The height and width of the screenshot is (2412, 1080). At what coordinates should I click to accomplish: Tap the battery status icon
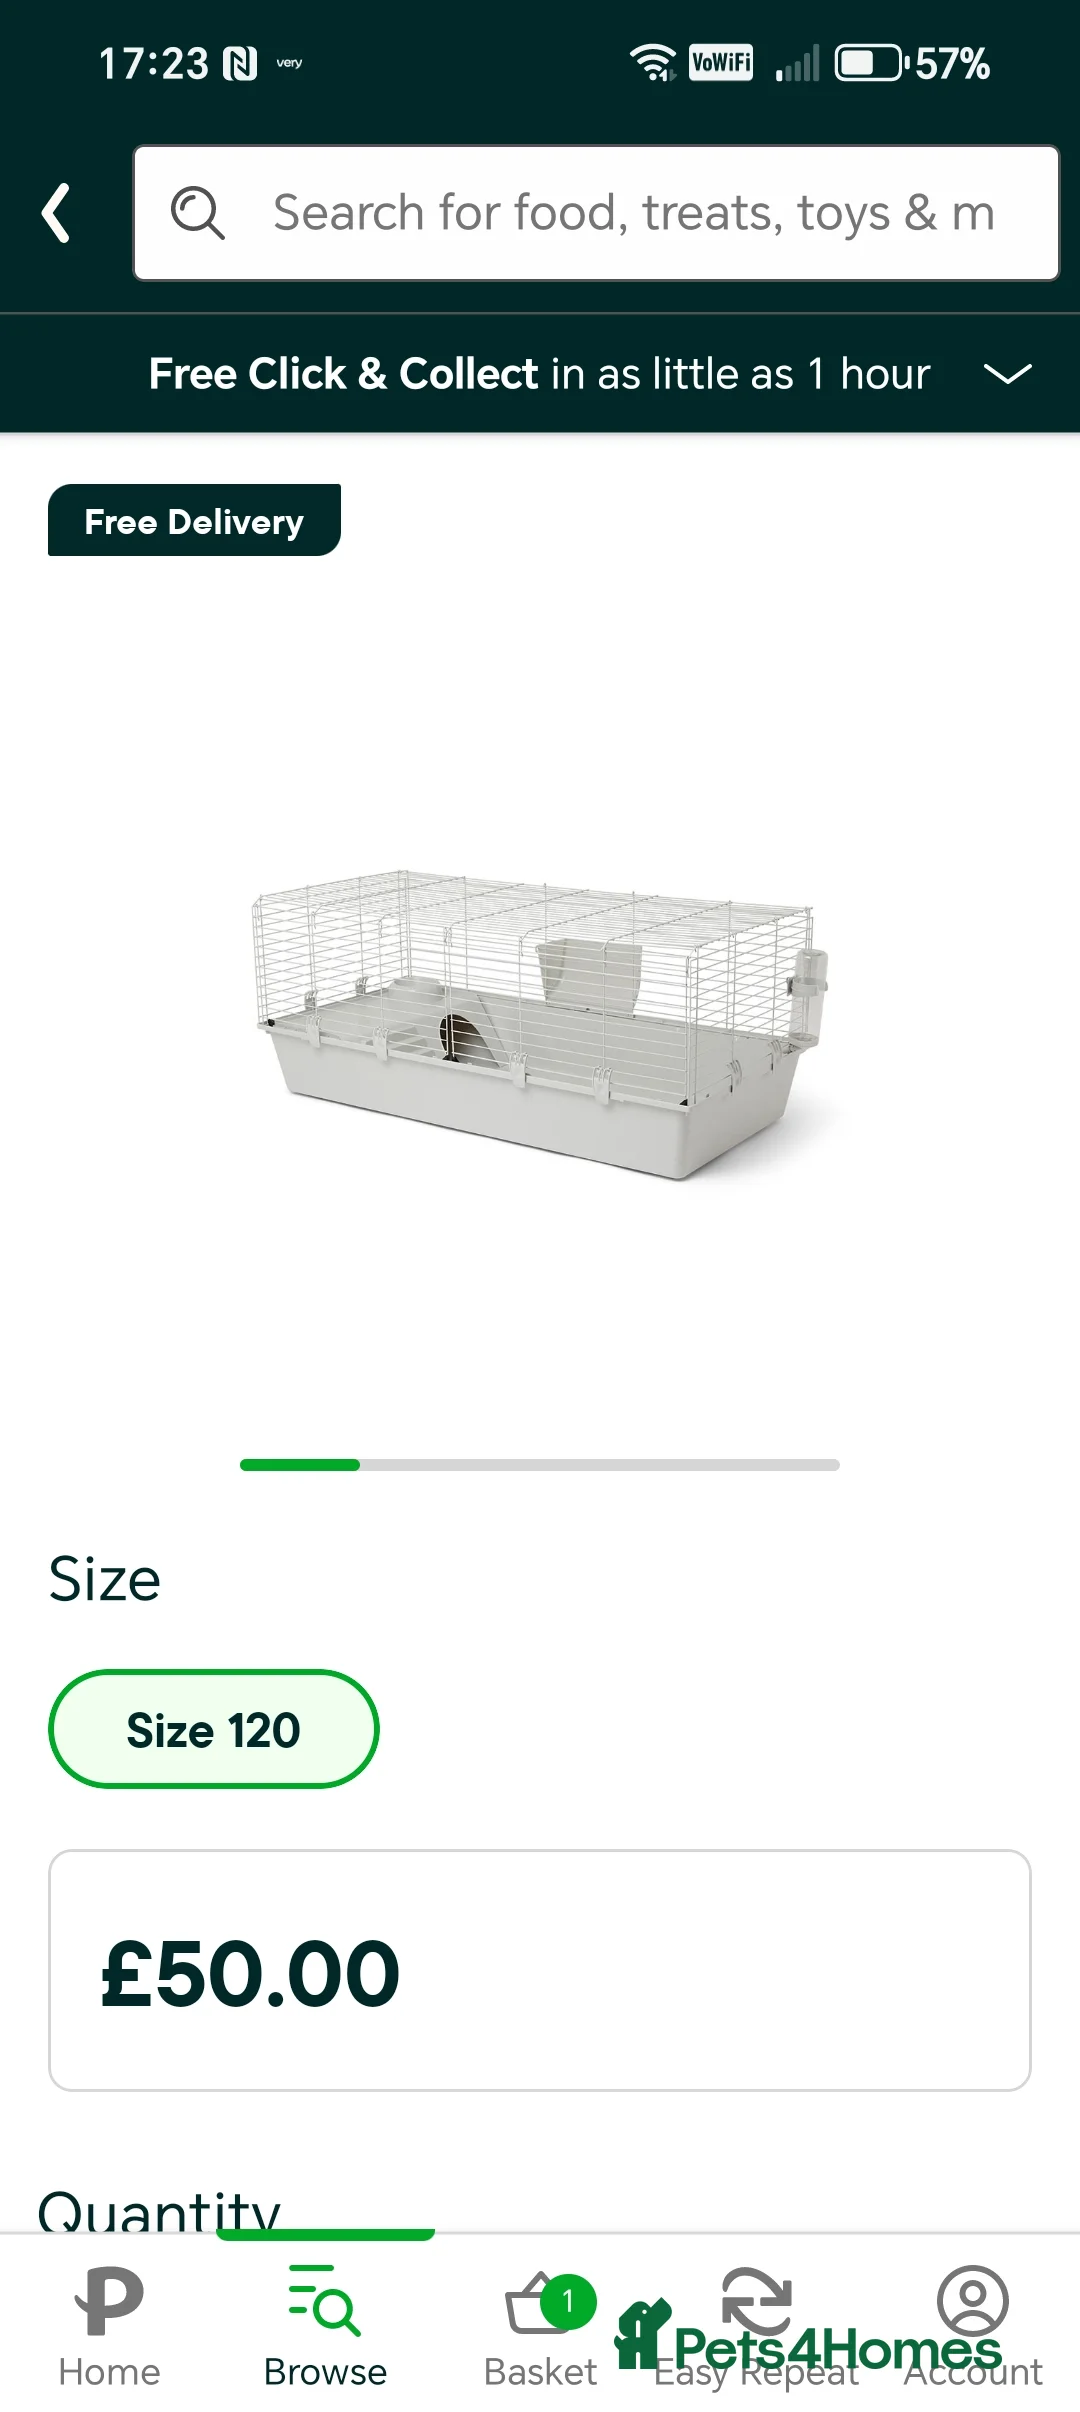(871, 63)
